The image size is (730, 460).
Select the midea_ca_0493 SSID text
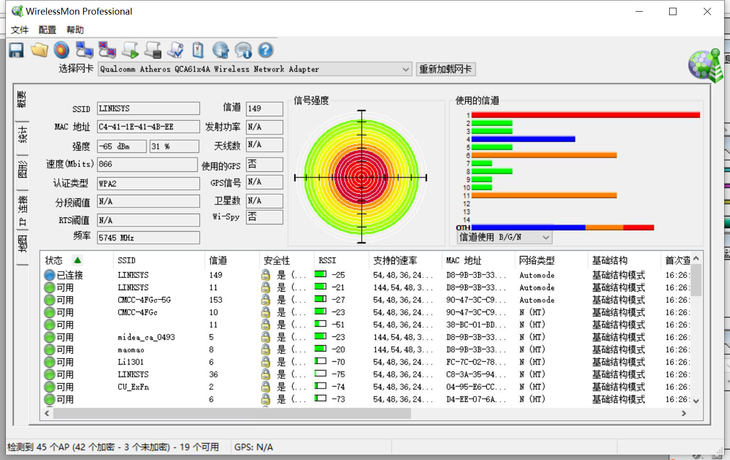pyautogui.click(x=146, y=337)
